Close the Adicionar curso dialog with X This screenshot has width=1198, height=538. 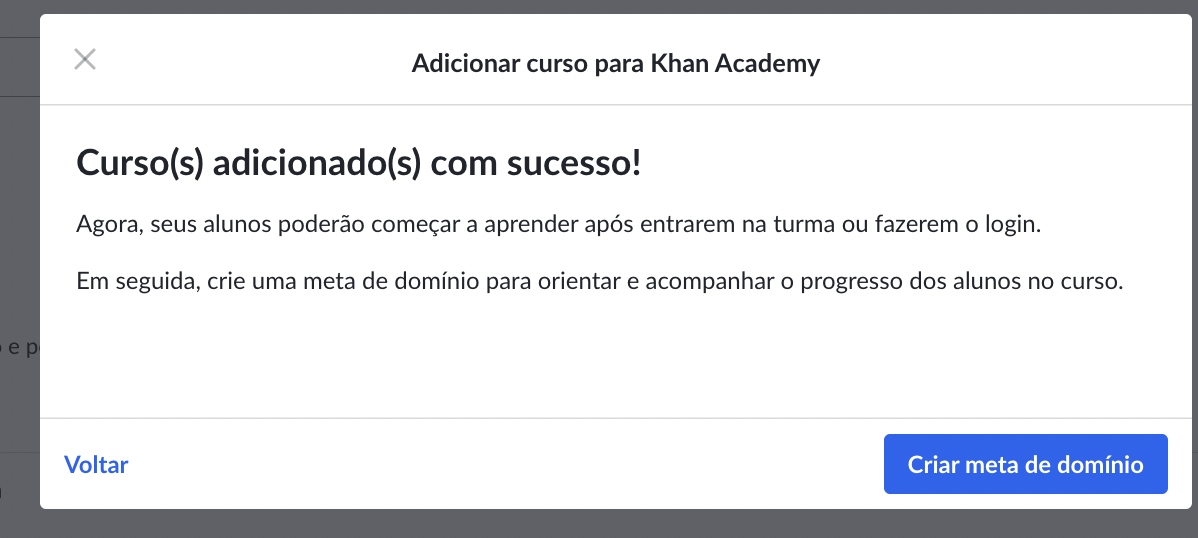point(85,60)
